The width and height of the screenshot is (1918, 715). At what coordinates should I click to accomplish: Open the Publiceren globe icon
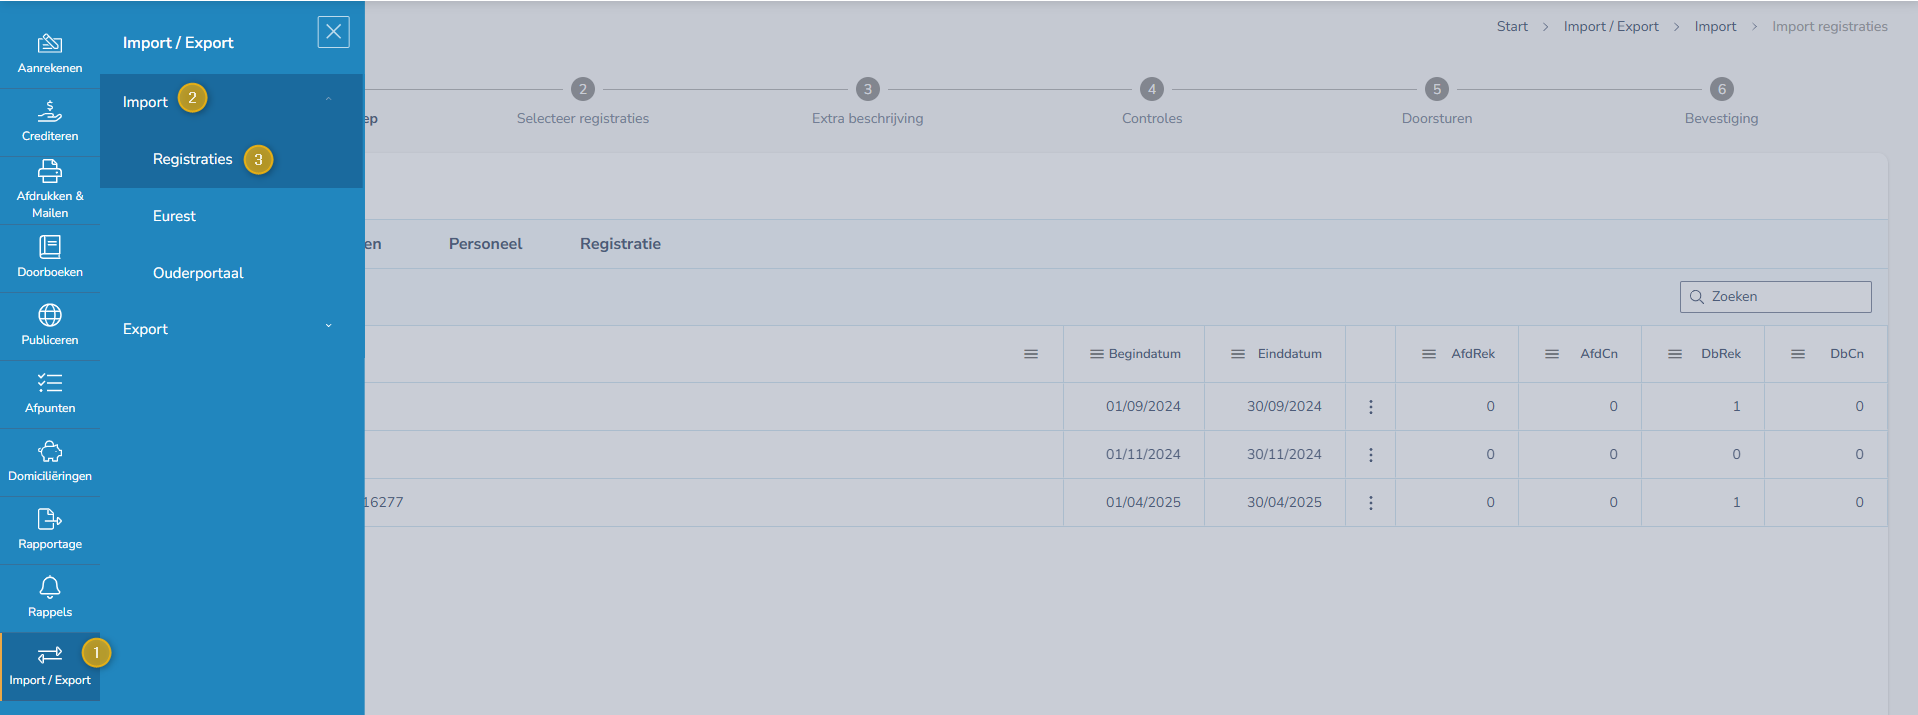point(50,316)
